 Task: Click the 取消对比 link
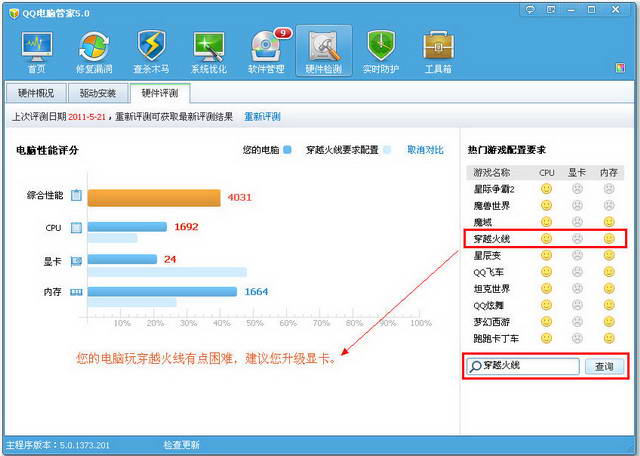click(425, 150)
